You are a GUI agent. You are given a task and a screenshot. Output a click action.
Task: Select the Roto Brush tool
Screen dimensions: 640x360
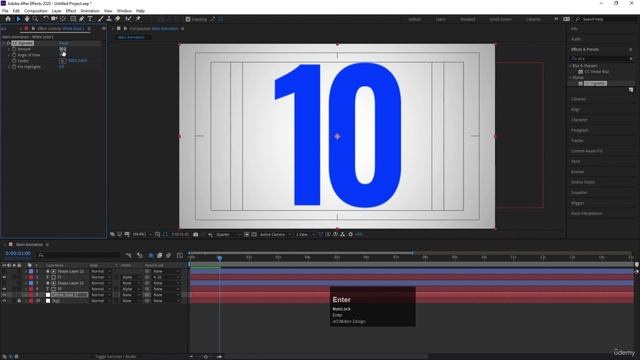click(129, 19)
